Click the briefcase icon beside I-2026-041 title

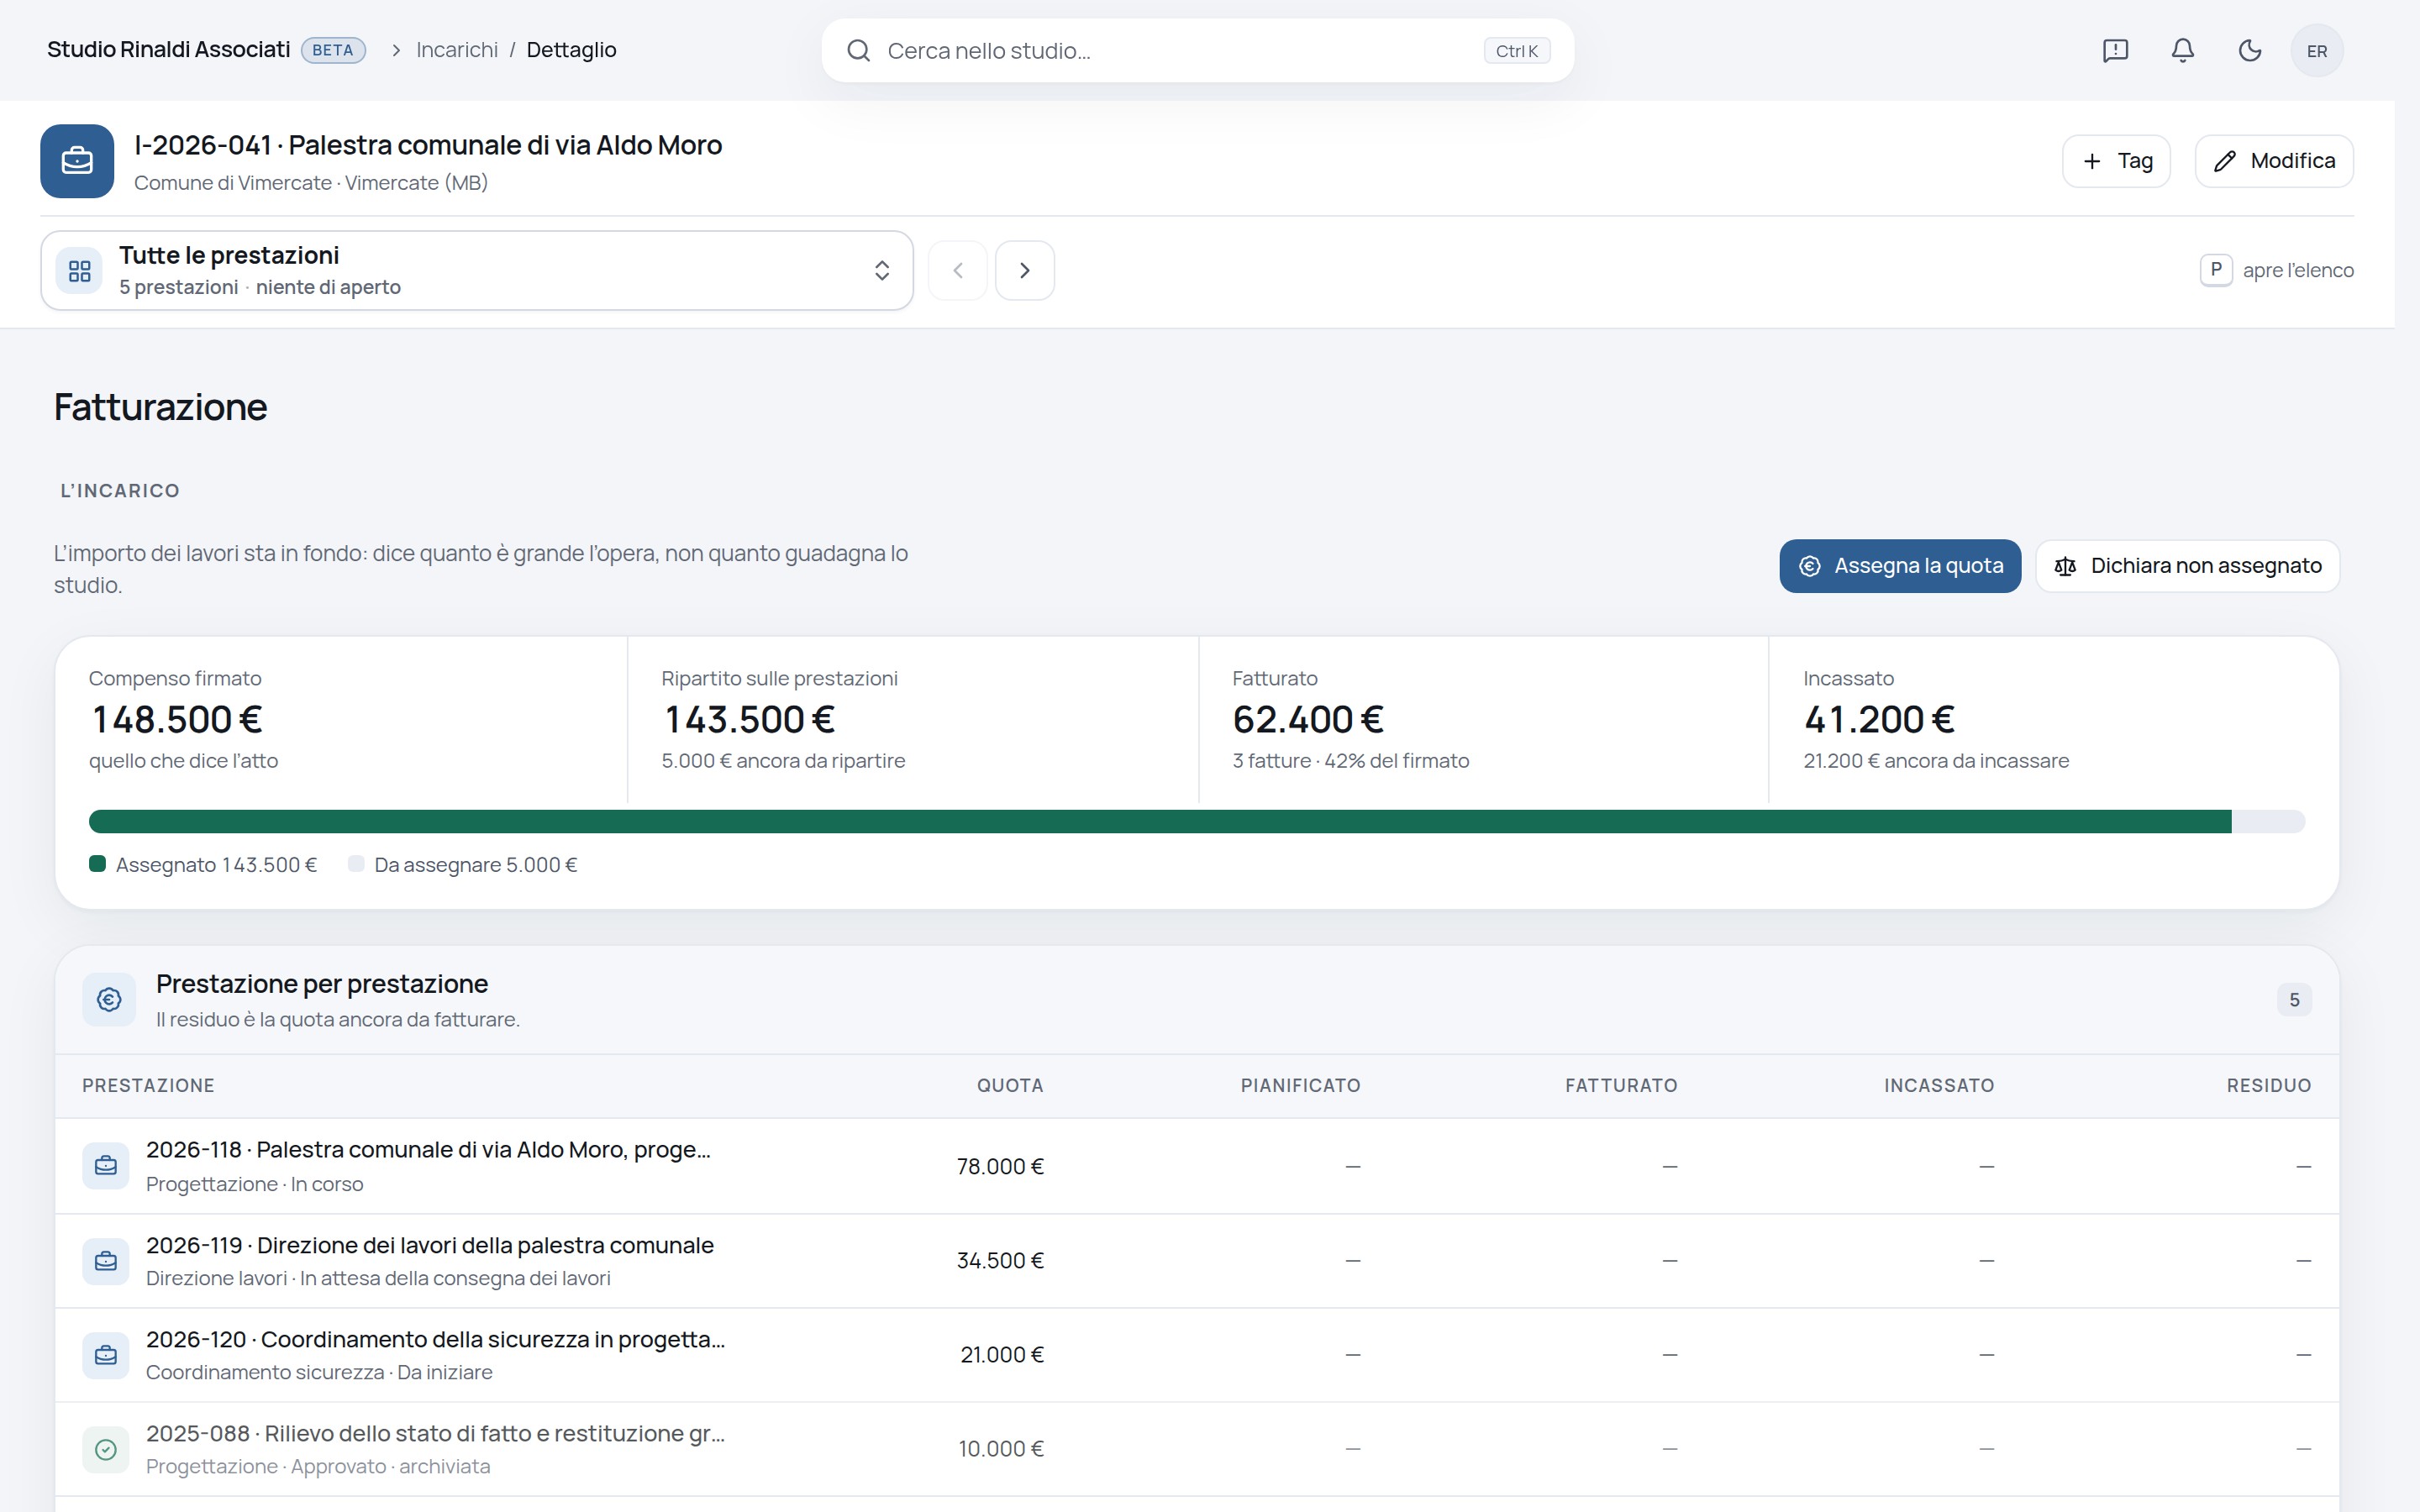point(77,161)
